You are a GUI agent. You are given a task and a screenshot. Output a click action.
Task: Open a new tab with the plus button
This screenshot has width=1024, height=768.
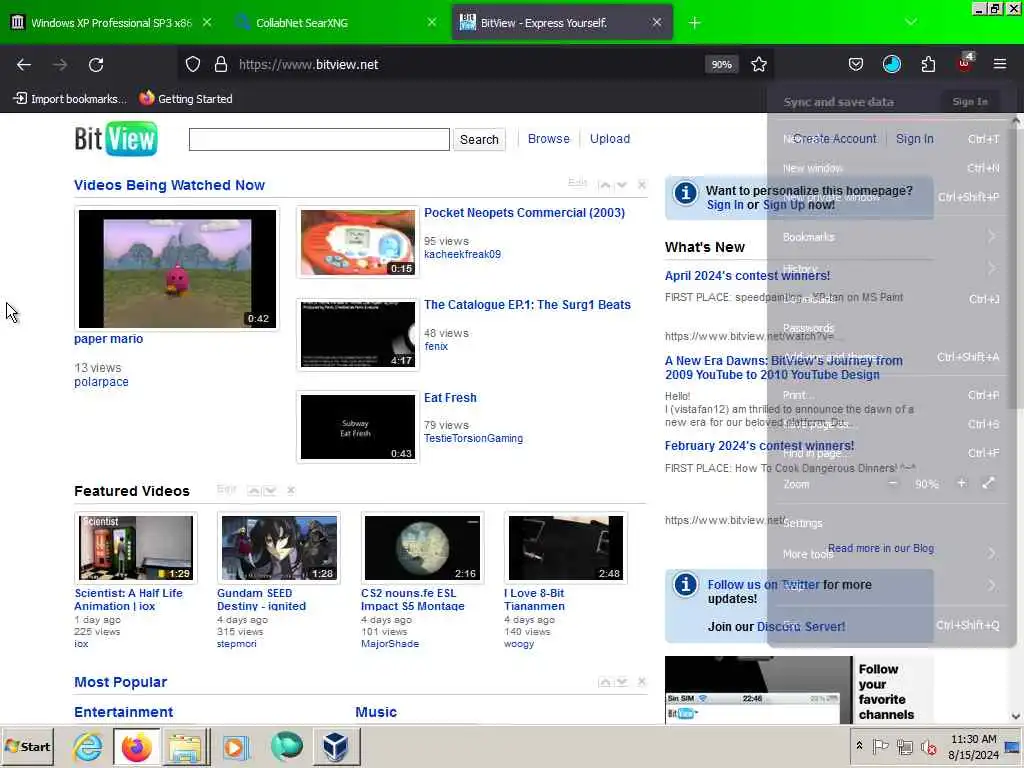(694, 23)
